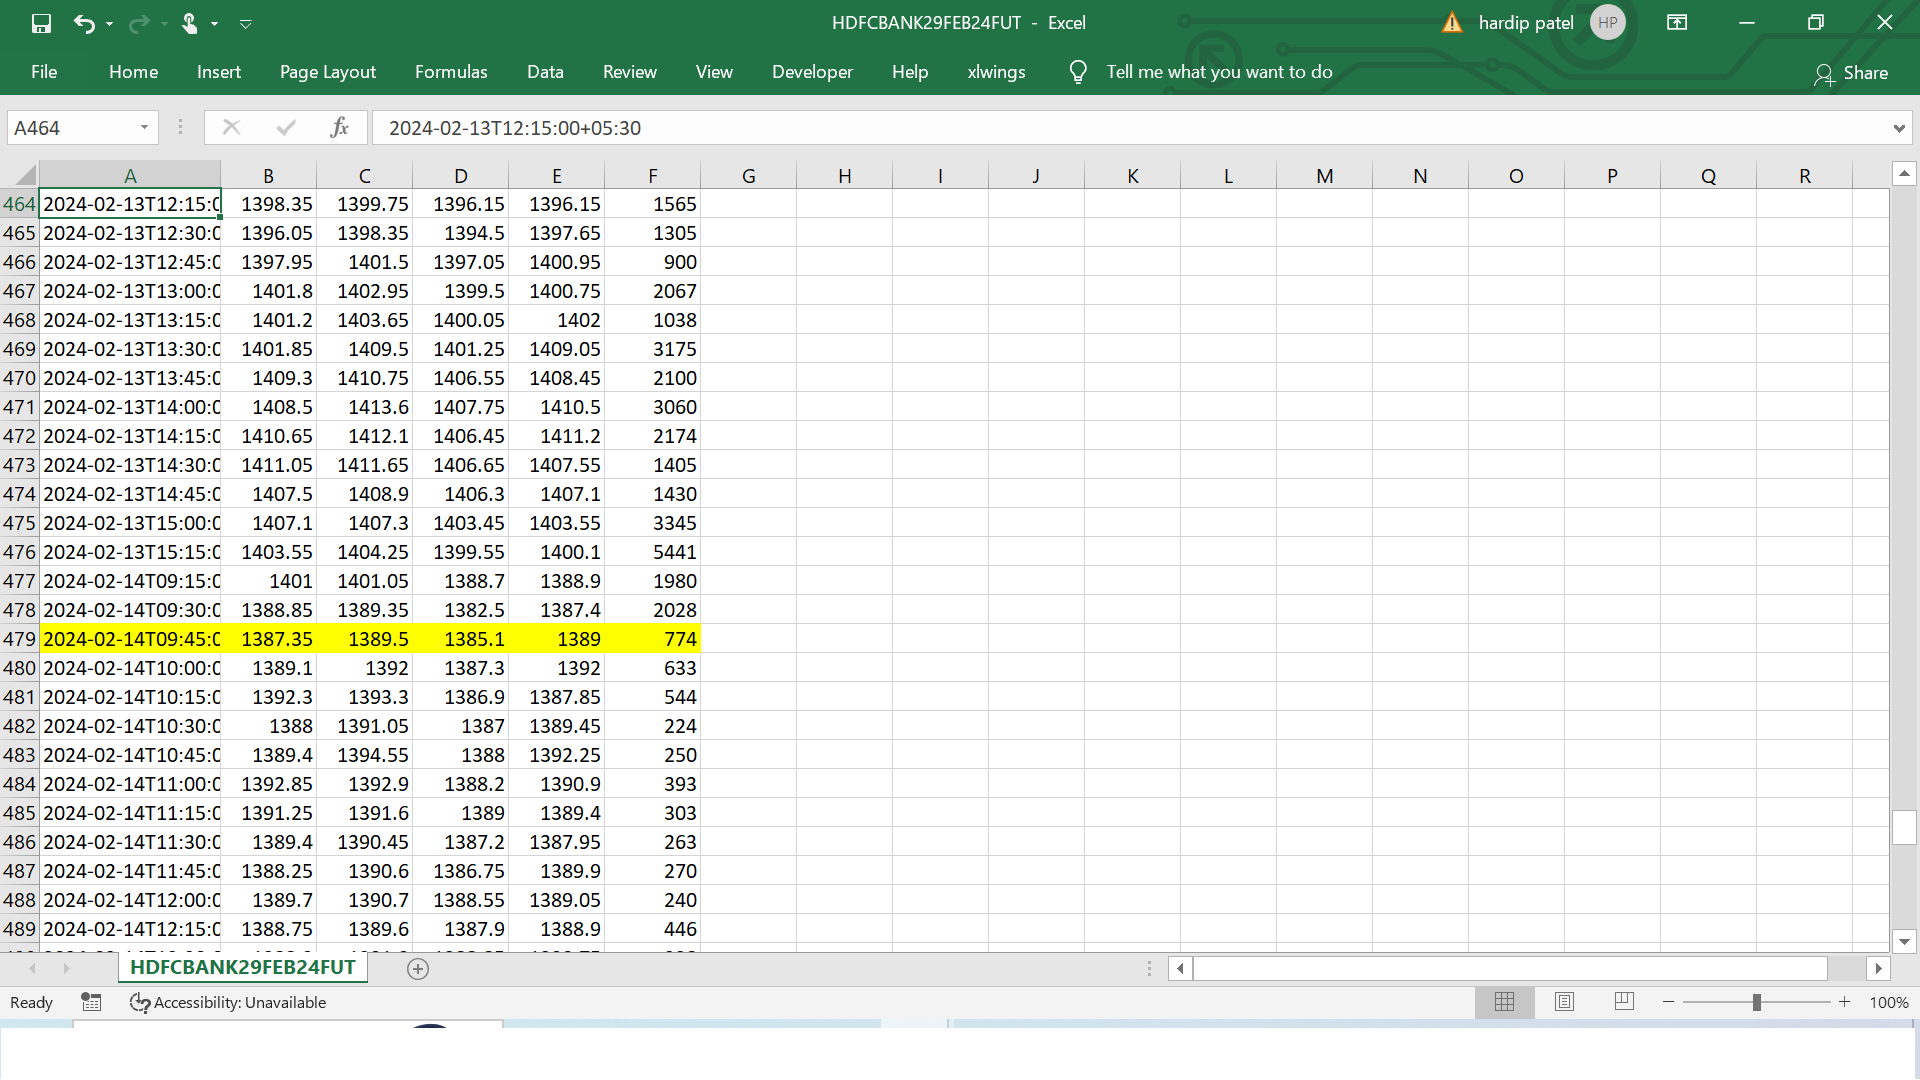Viewport: 1920px width, 1080px height.
Task: Open the File menu
Action: [44, 71]
